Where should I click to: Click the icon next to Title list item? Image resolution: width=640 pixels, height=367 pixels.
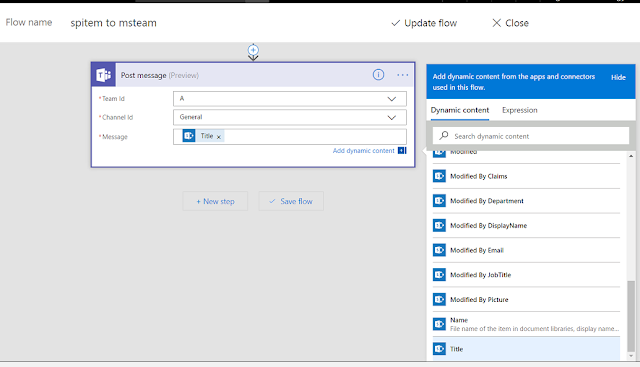pos(439,349)
